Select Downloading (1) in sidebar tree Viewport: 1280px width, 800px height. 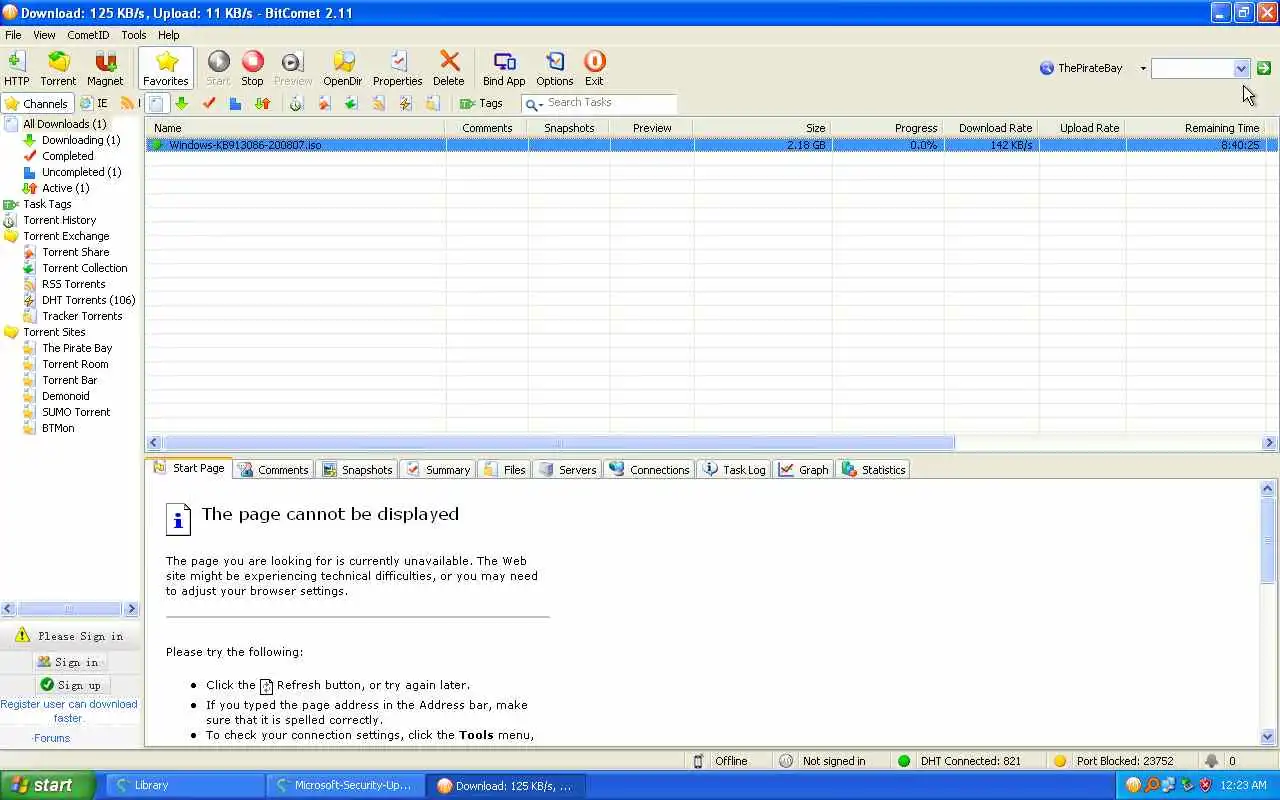pos(81,140)
